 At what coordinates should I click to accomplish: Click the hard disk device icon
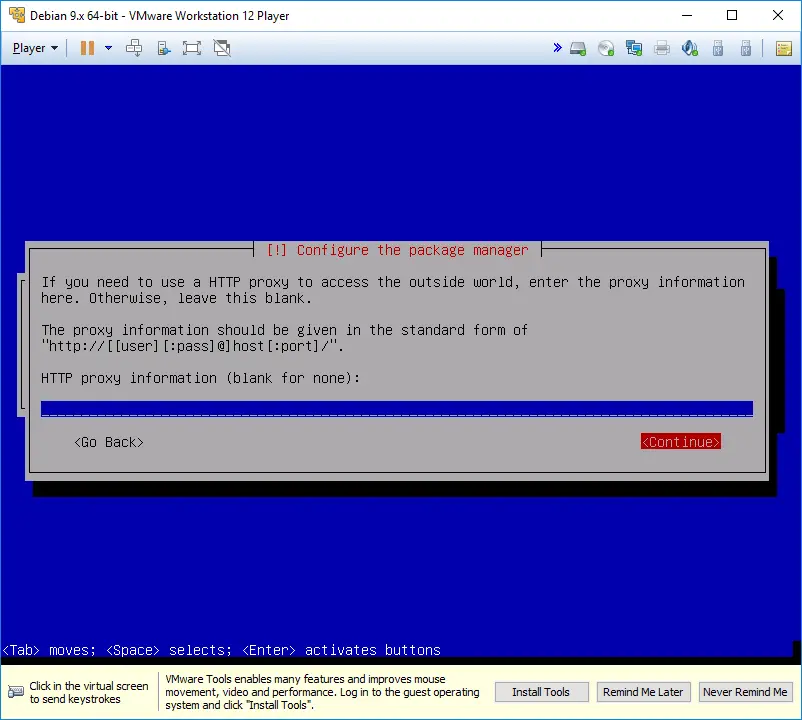[578, 49]
